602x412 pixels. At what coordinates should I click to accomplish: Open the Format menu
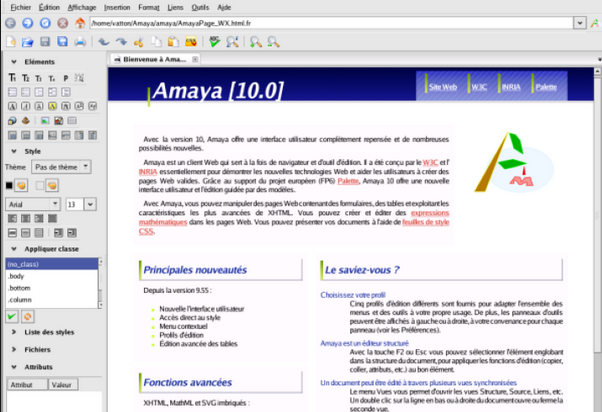tap(149, 7)
